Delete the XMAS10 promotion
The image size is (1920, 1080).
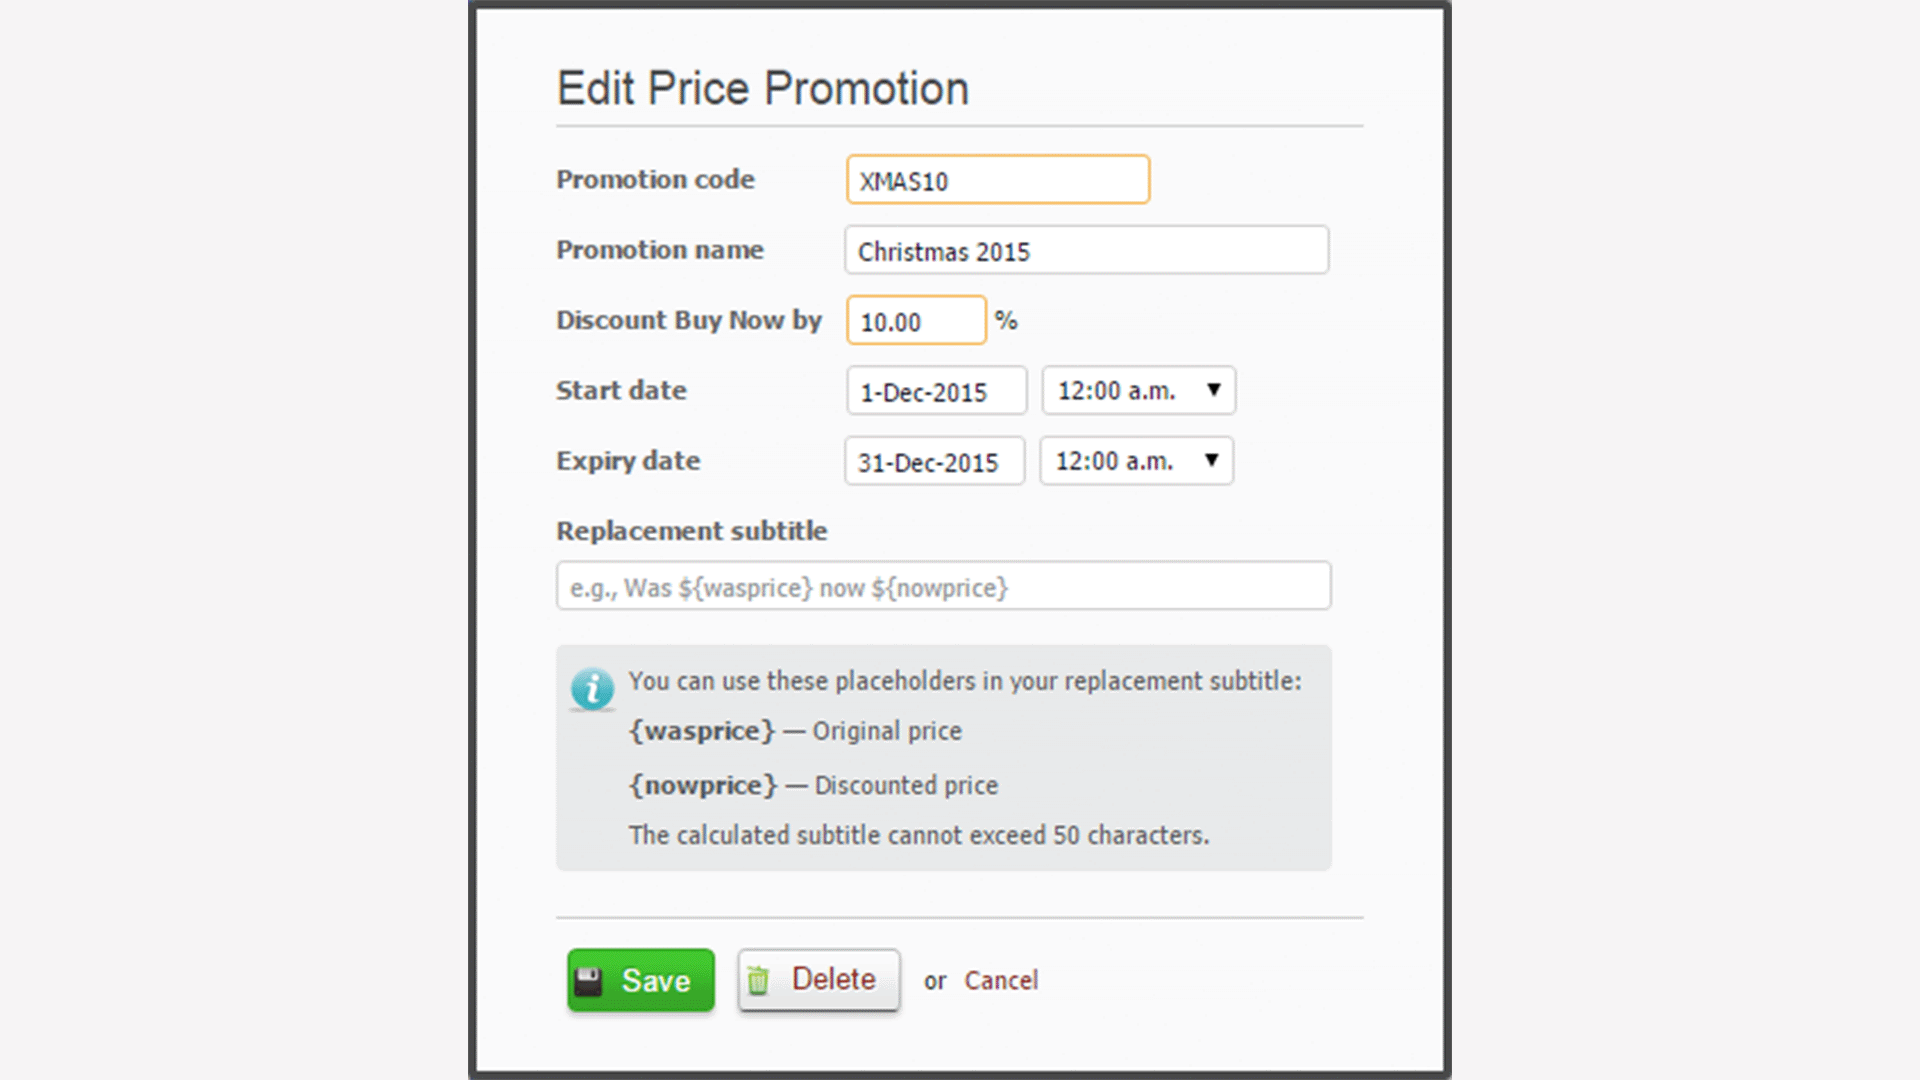coord(819,980)
